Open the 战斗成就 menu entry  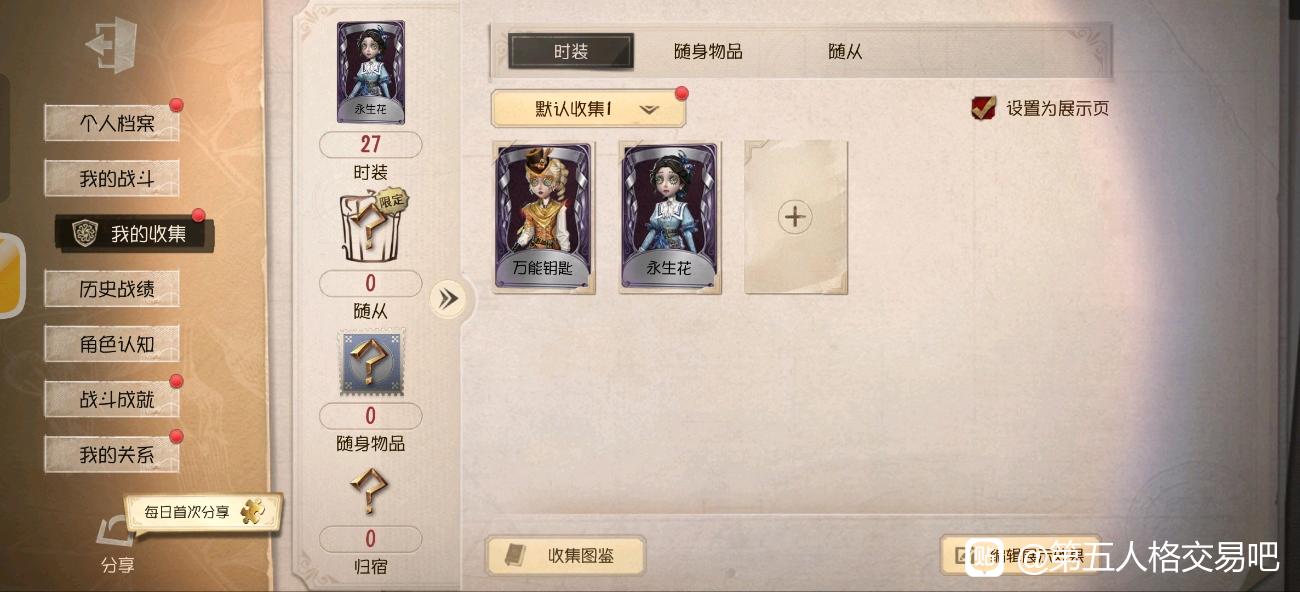112,399
